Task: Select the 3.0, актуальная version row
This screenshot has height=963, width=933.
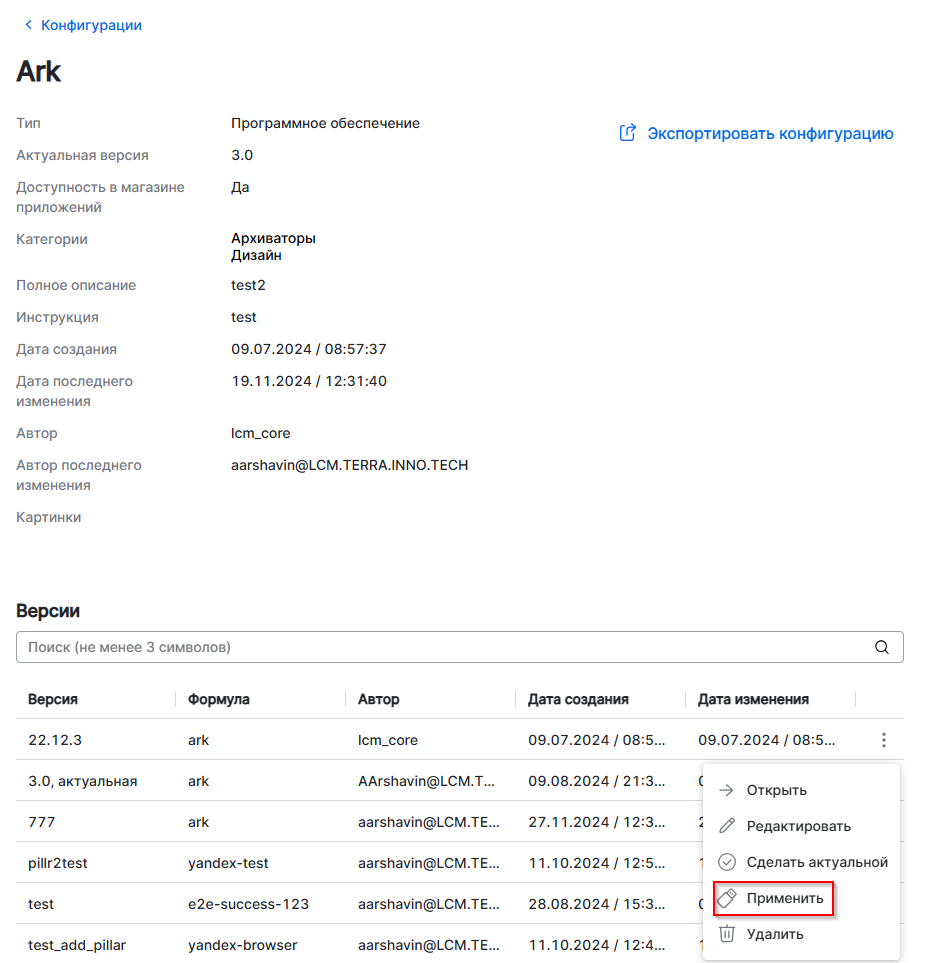Action: 83,781
